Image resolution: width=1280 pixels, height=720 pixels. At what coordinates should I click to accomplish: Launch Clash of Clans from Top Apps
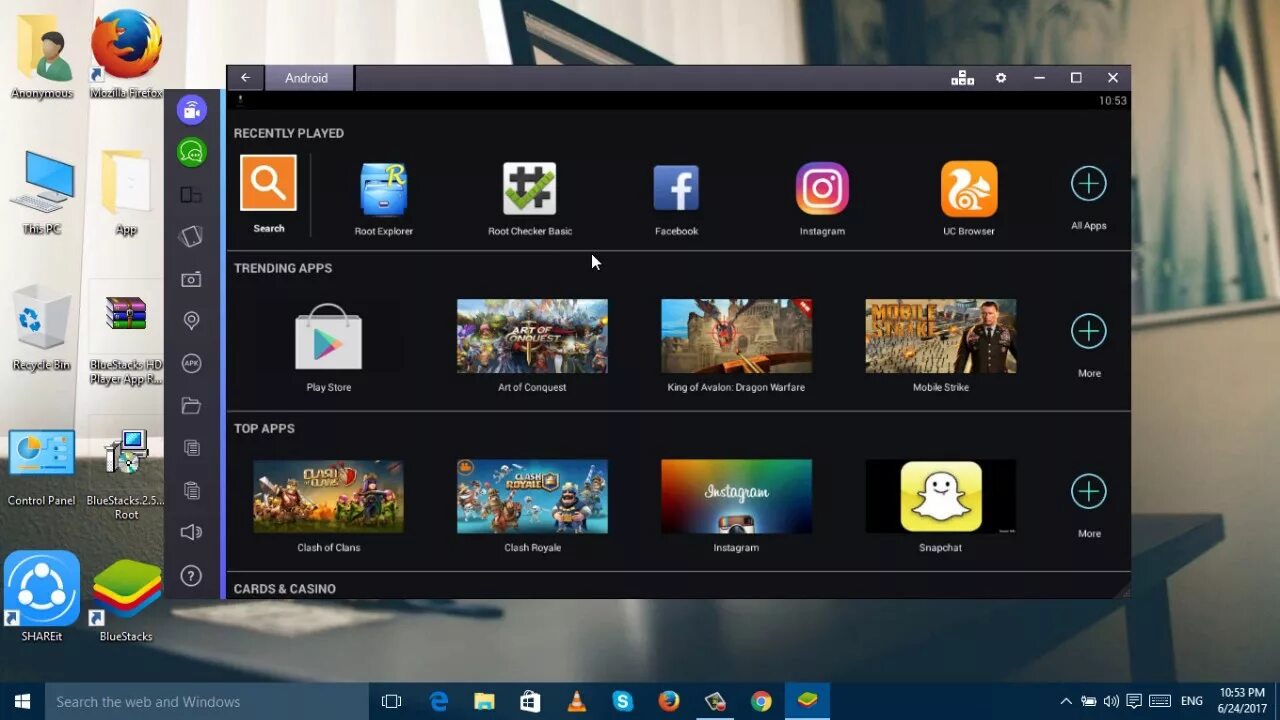coord(328,497)
